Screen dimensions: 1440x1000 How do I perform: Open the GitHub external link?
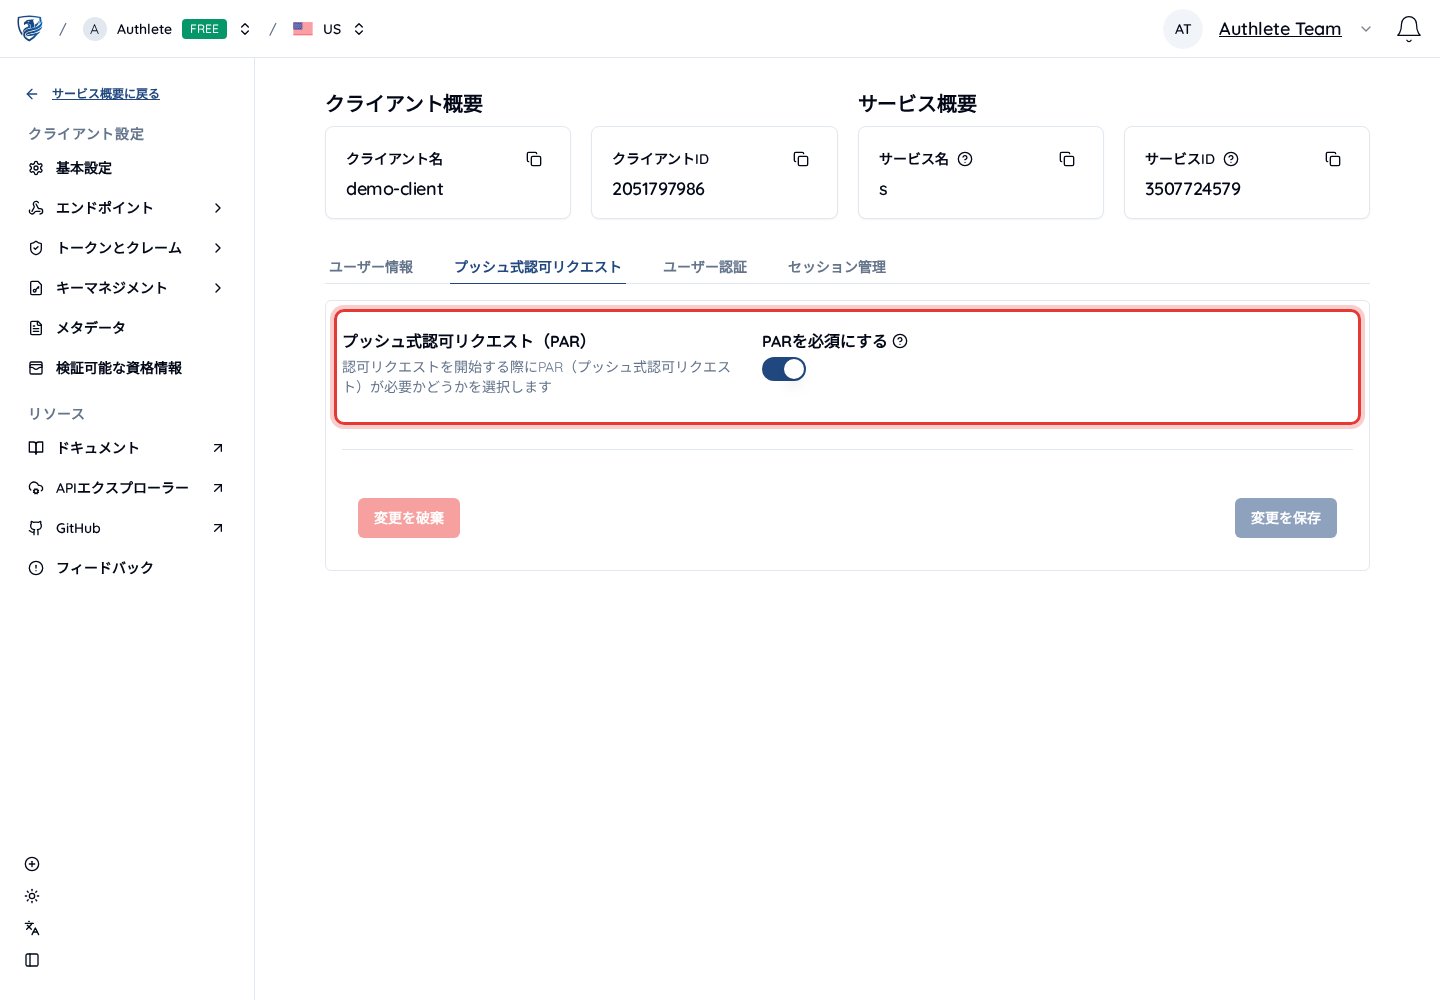127,528
